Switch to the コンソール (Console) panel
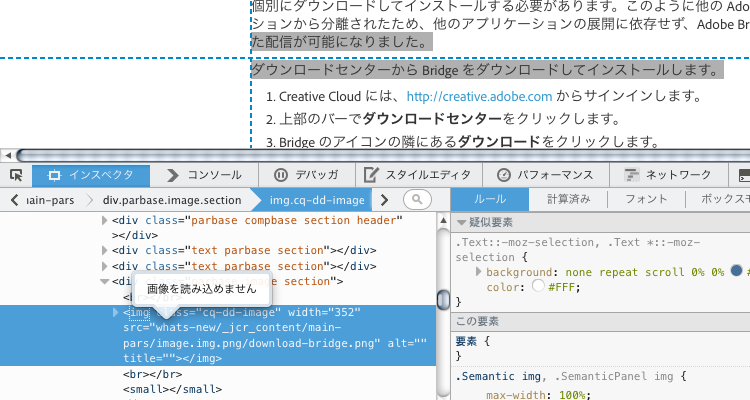Viewport: 750px width, 400px height. point(204,176)
